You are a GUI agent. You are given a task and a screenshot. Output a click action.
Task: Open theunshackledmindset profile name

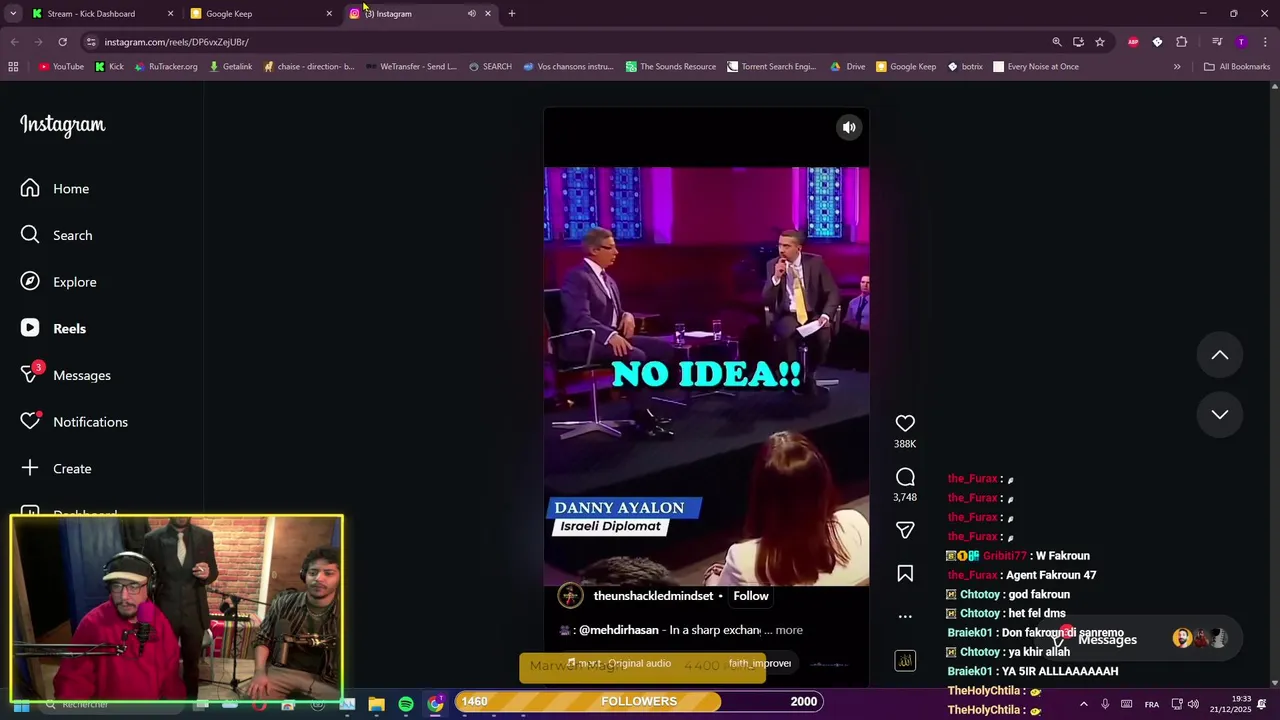(x=653, y=596)
